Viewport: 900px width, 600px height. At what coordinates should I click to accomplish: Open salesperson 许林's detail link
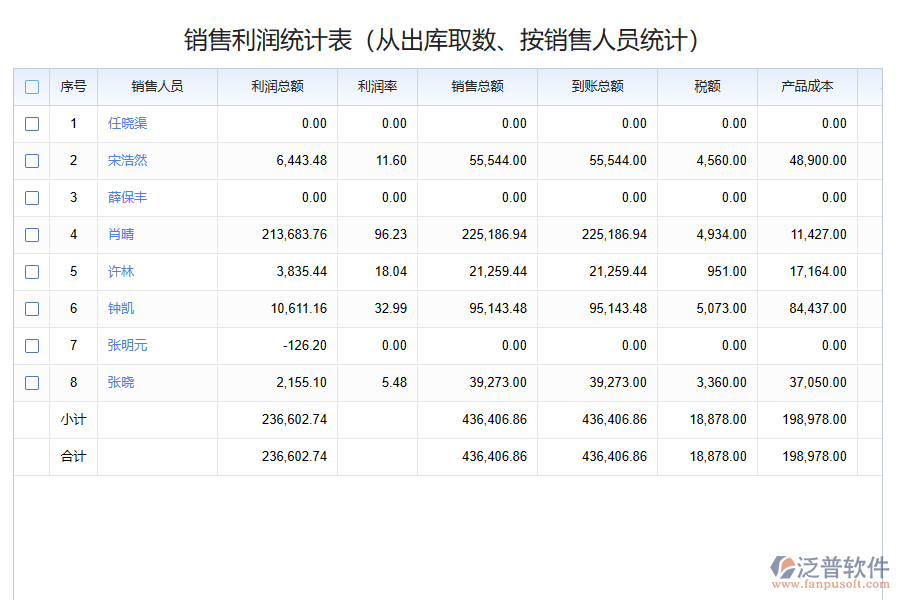121,271
